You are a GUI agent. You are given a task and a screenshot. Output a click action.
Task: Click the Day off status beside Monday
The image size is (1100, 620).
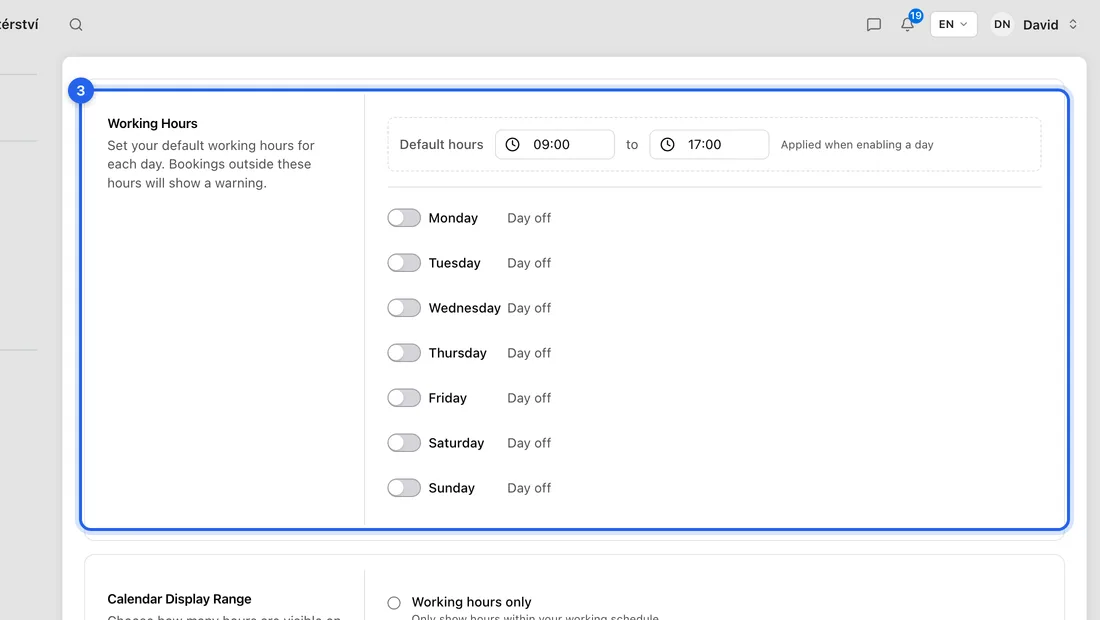[529, 218]
